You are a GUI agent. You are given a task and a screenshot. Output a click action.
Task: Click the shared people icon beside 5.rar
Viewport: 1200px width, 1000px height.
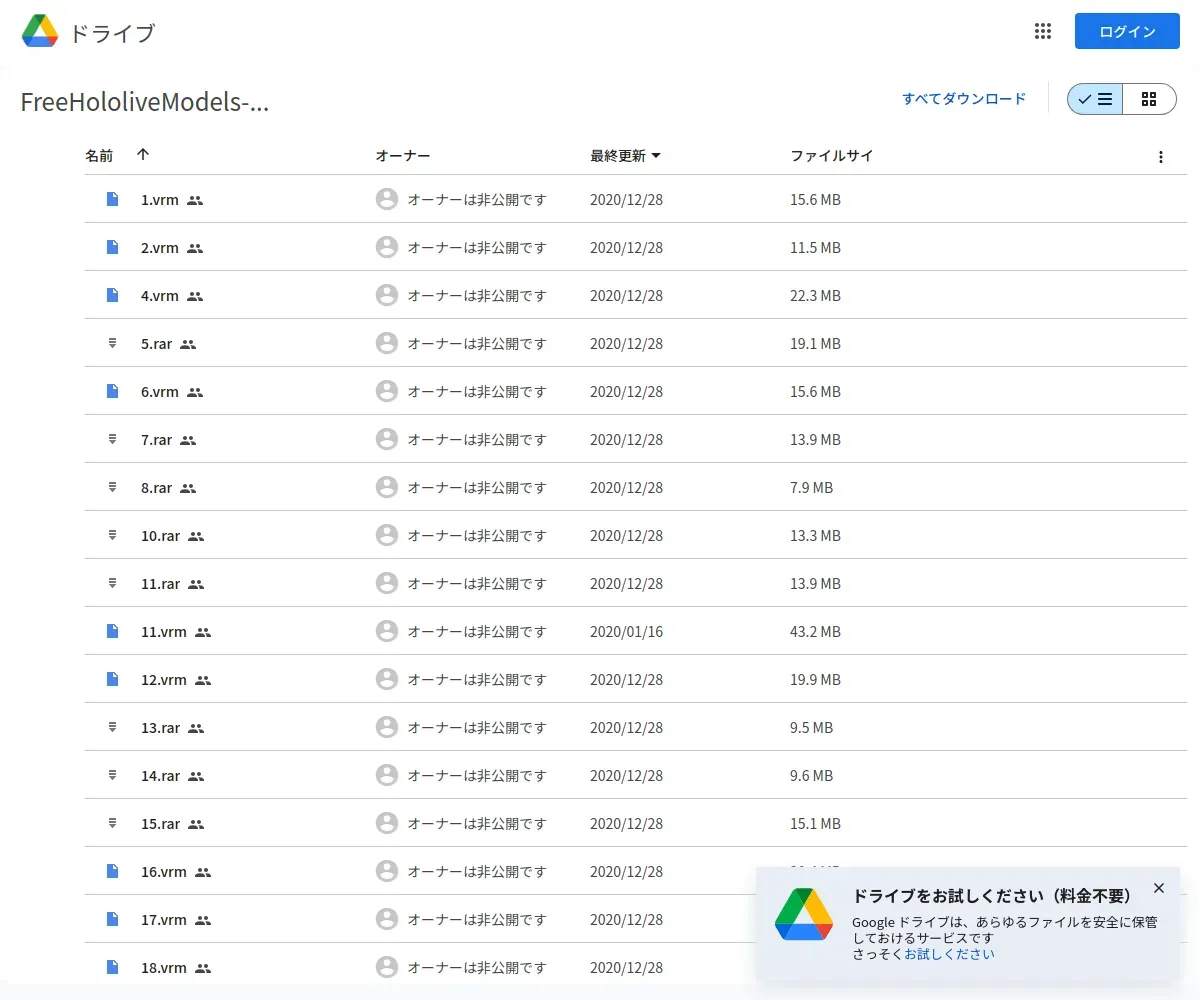pyautogui.click(x=188, y=344)
